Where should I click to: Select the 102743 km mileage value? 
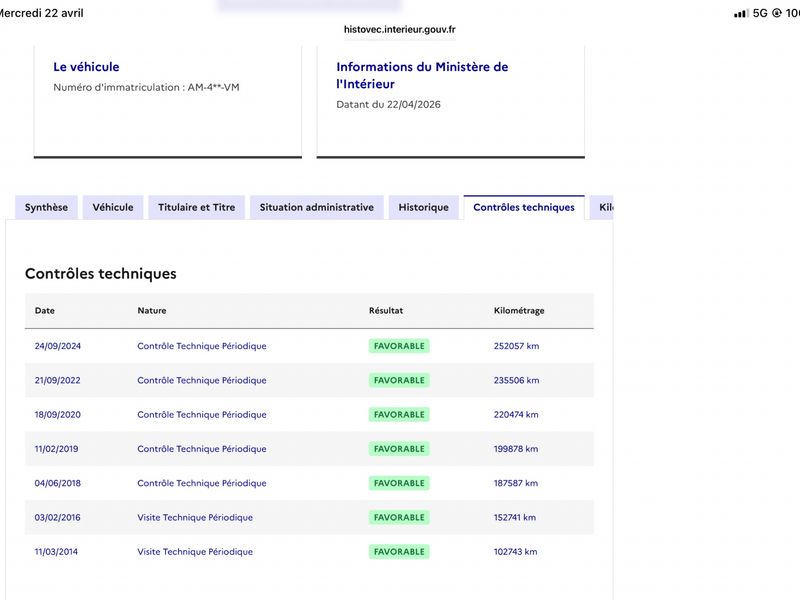[x=515, y=552]
